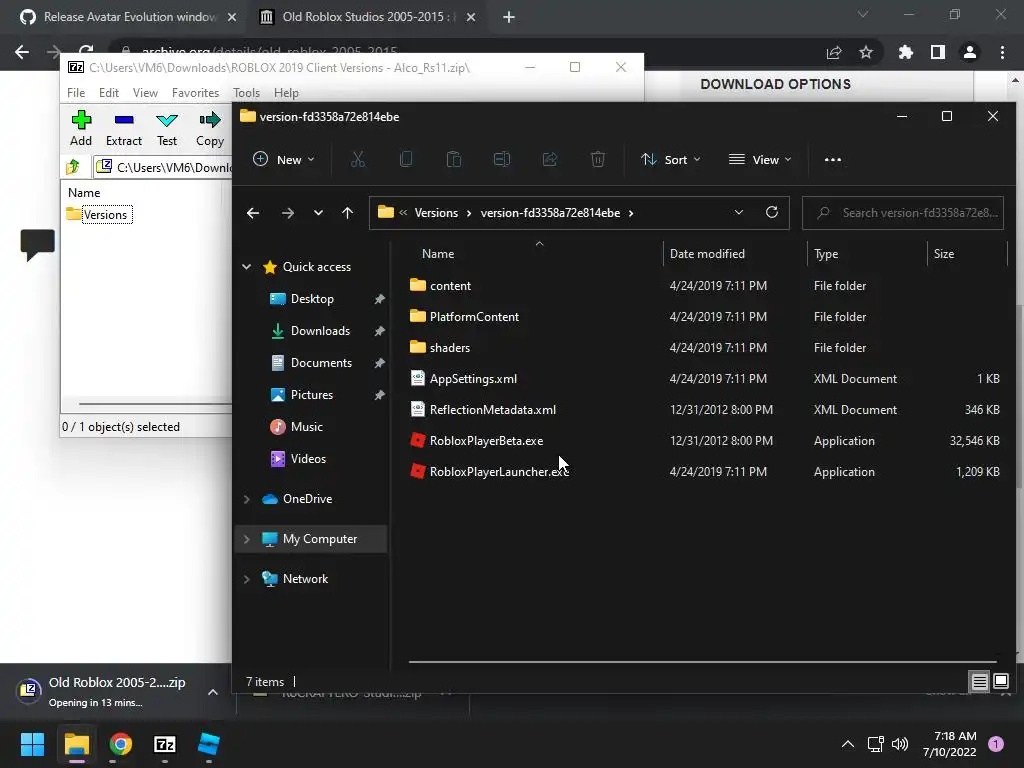Click the 7-Zip path address field

pos(163,167)
